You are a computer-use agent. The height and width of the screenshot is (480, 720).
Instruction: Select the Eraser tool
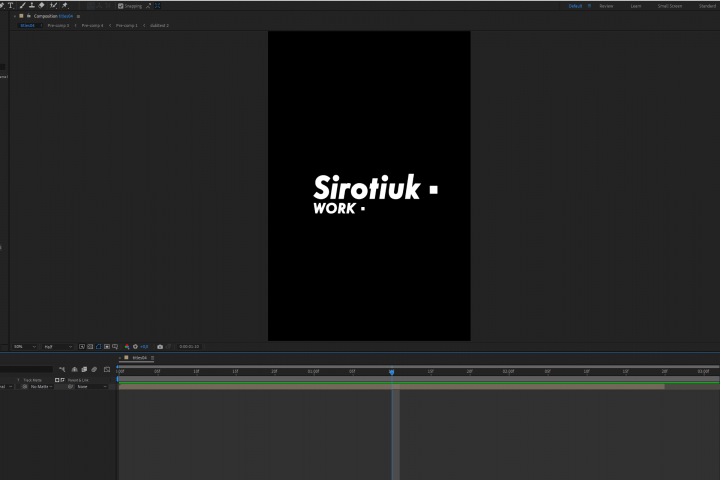tap(41, 6)
